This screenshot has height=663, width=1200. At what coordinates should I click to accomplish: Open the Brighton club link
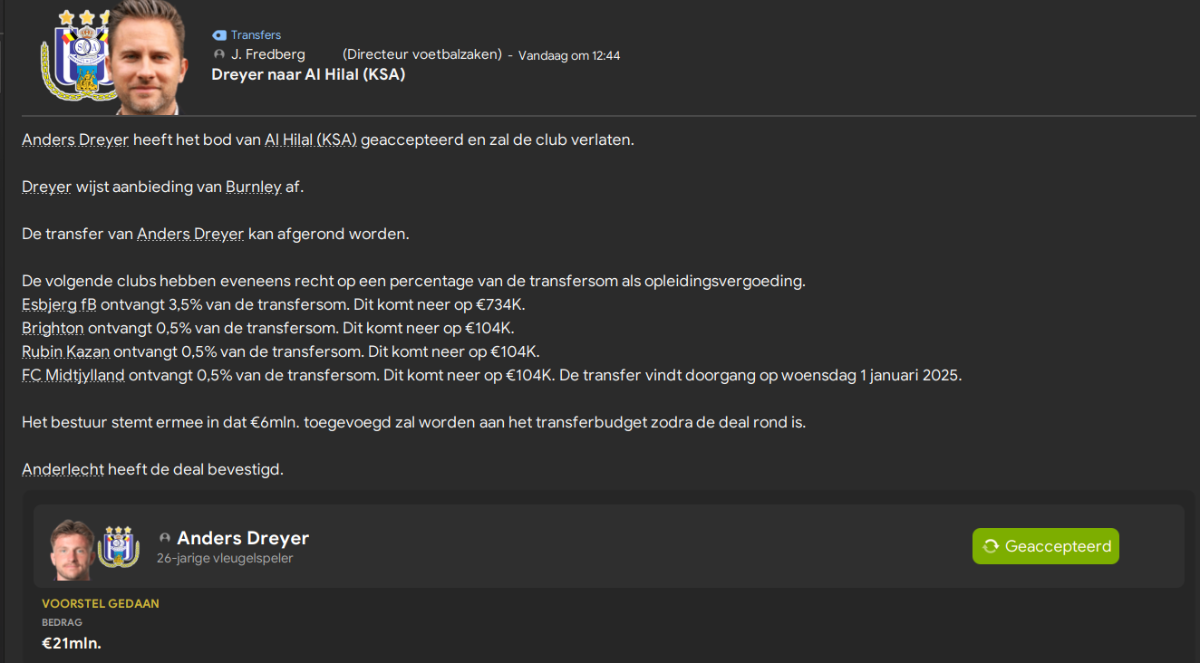52,328
